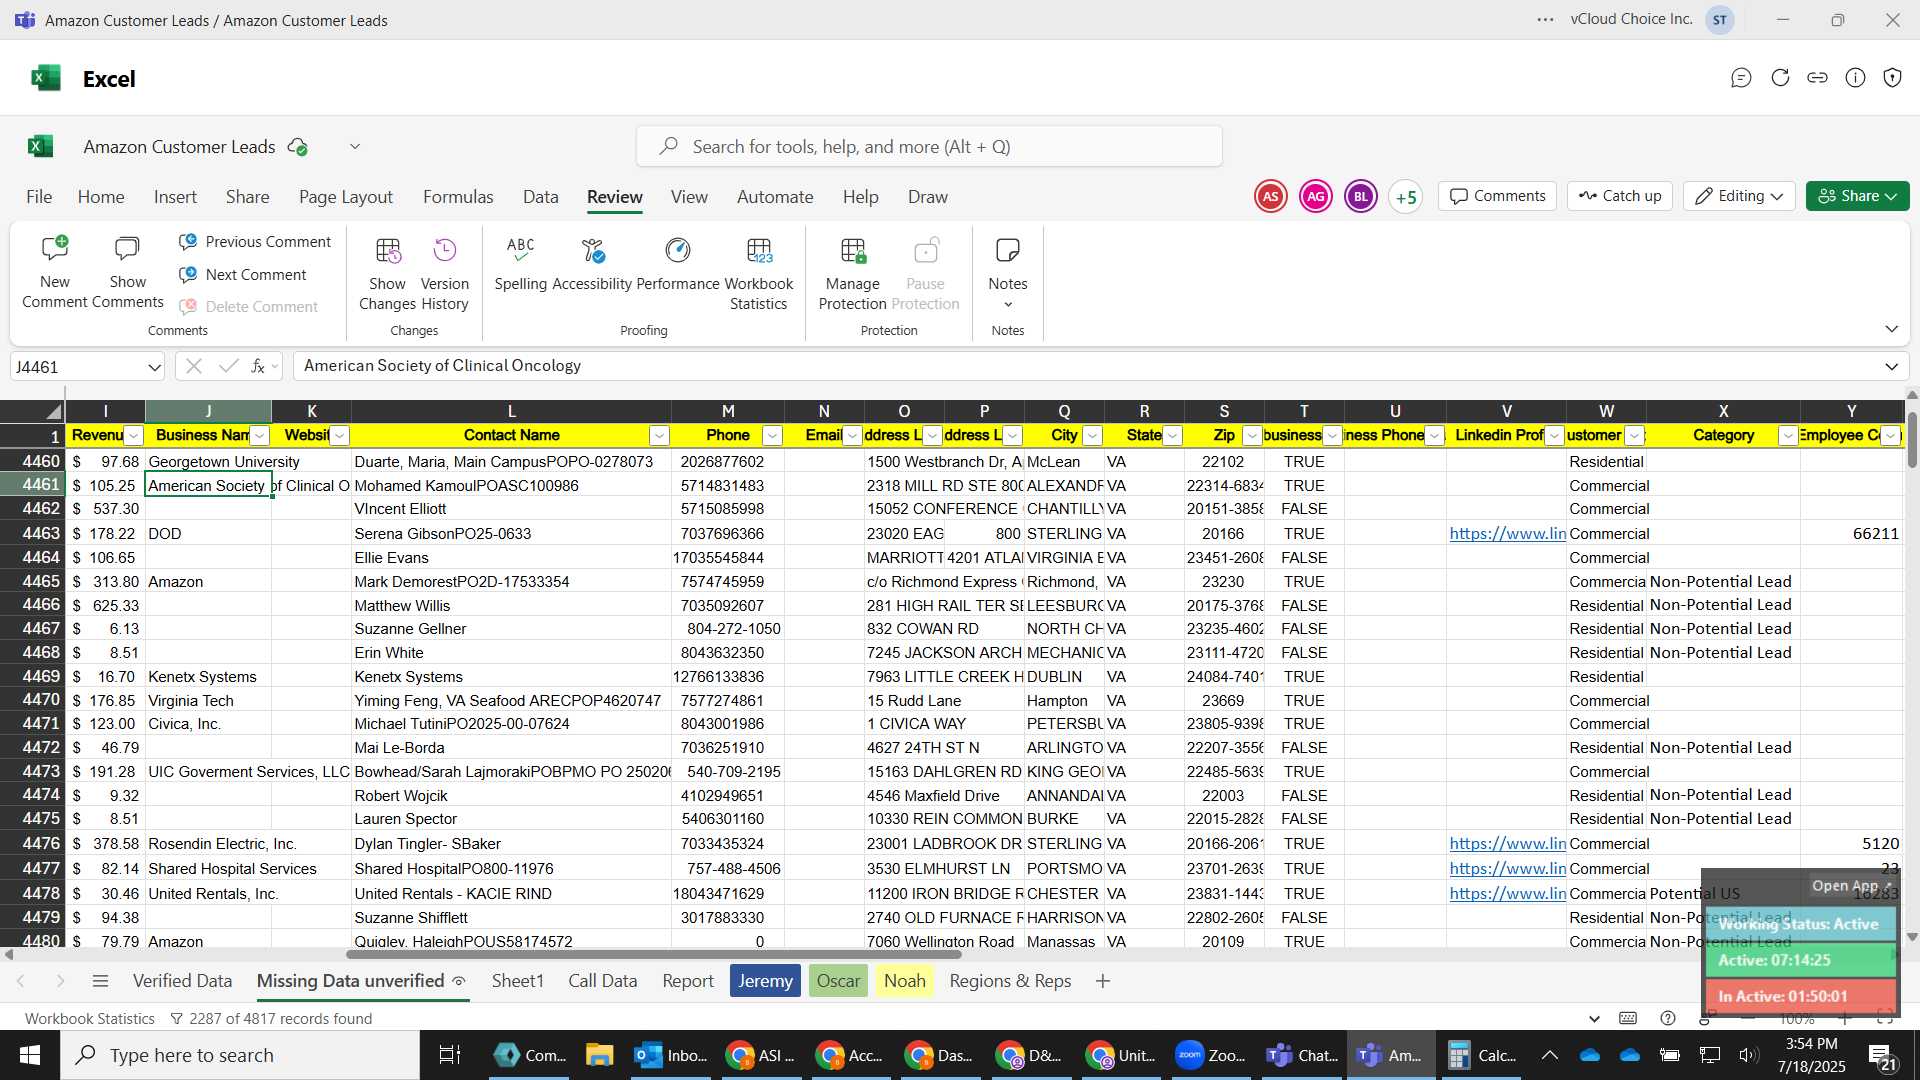Open filter dropdown for City column
The width and height of the screenshot is (1920, 1080).
pos(1092,436)
